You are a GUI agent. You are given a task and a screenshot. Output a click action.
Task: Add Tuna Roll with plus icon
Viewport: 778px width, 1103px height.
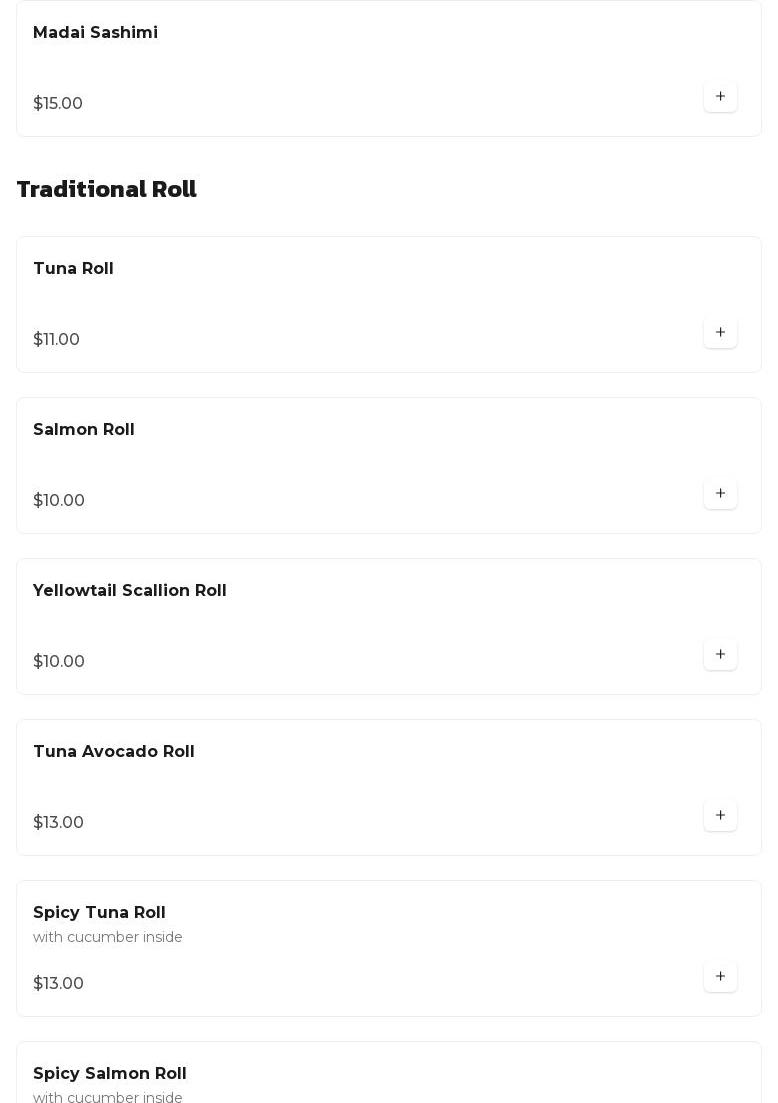click(720, 332)
